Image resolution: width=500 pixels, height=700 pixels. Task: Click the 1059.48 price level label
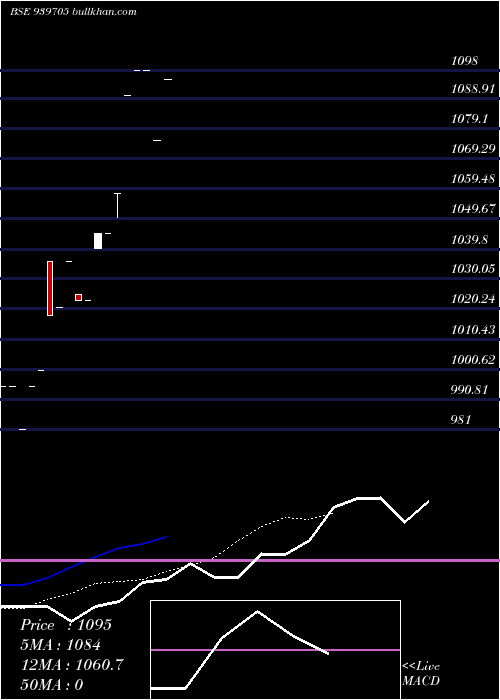coord(473,179)
